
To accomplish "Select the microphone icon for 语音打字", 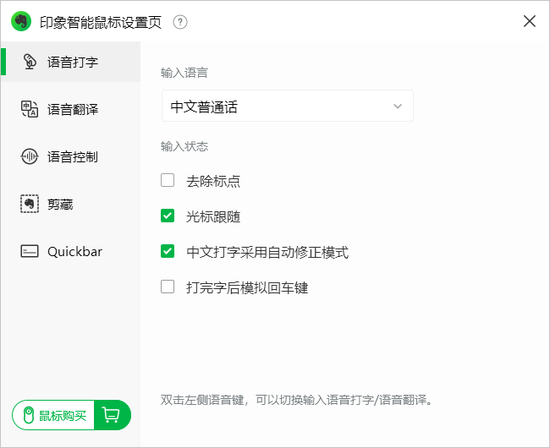I will 30,62.
